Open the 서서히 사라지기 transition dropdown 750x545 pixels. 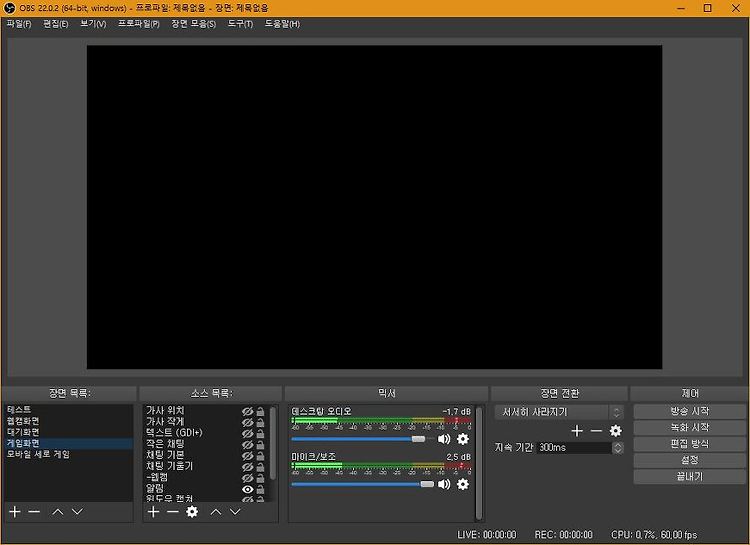pyautogui.click(x=559, y=412)
